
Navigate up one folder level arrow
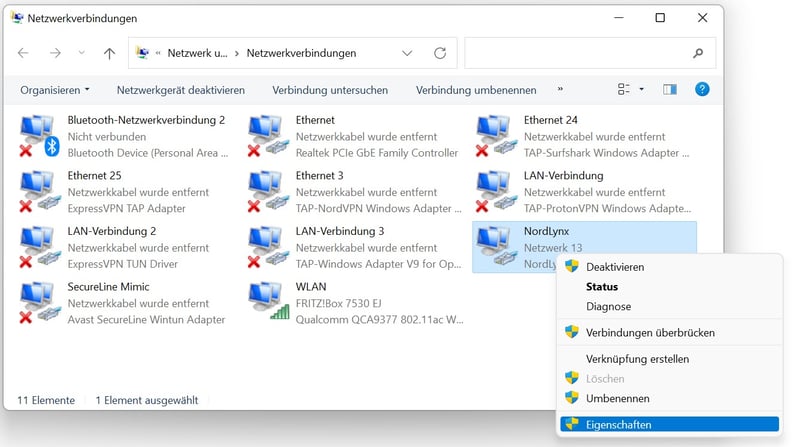(109, 53)
